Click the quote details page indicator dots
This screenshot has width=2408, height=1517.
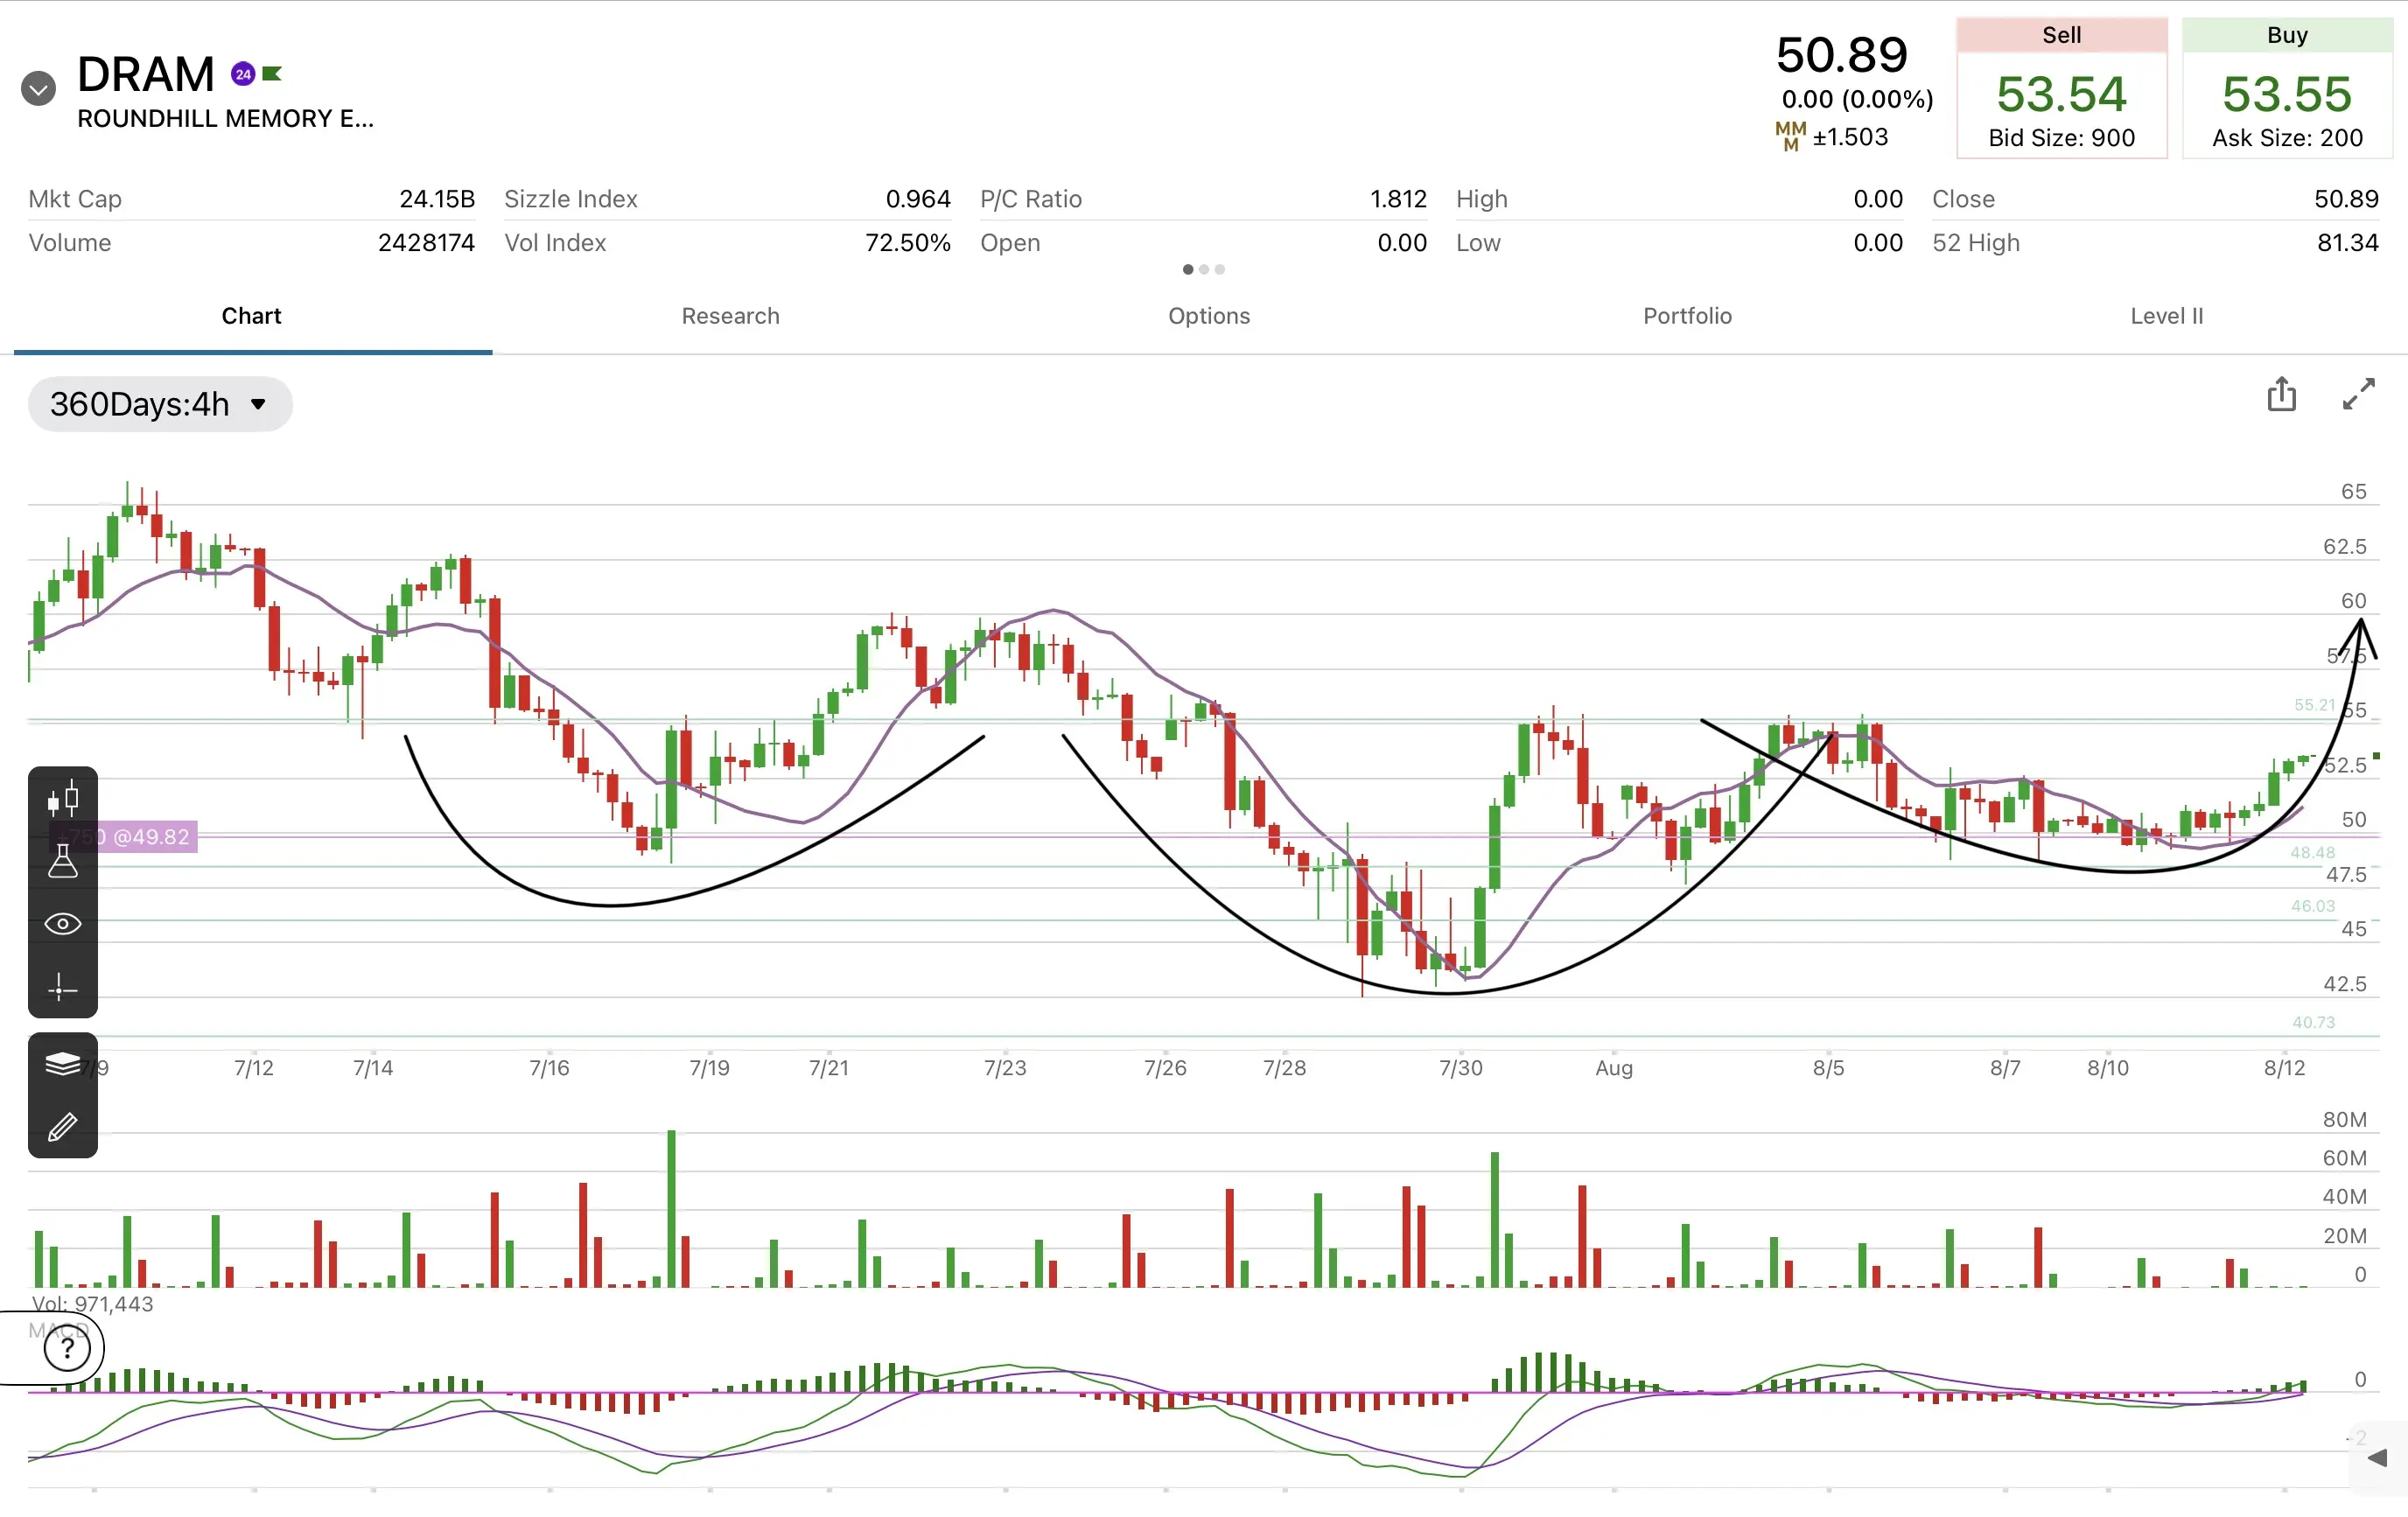pos(1204,269)
